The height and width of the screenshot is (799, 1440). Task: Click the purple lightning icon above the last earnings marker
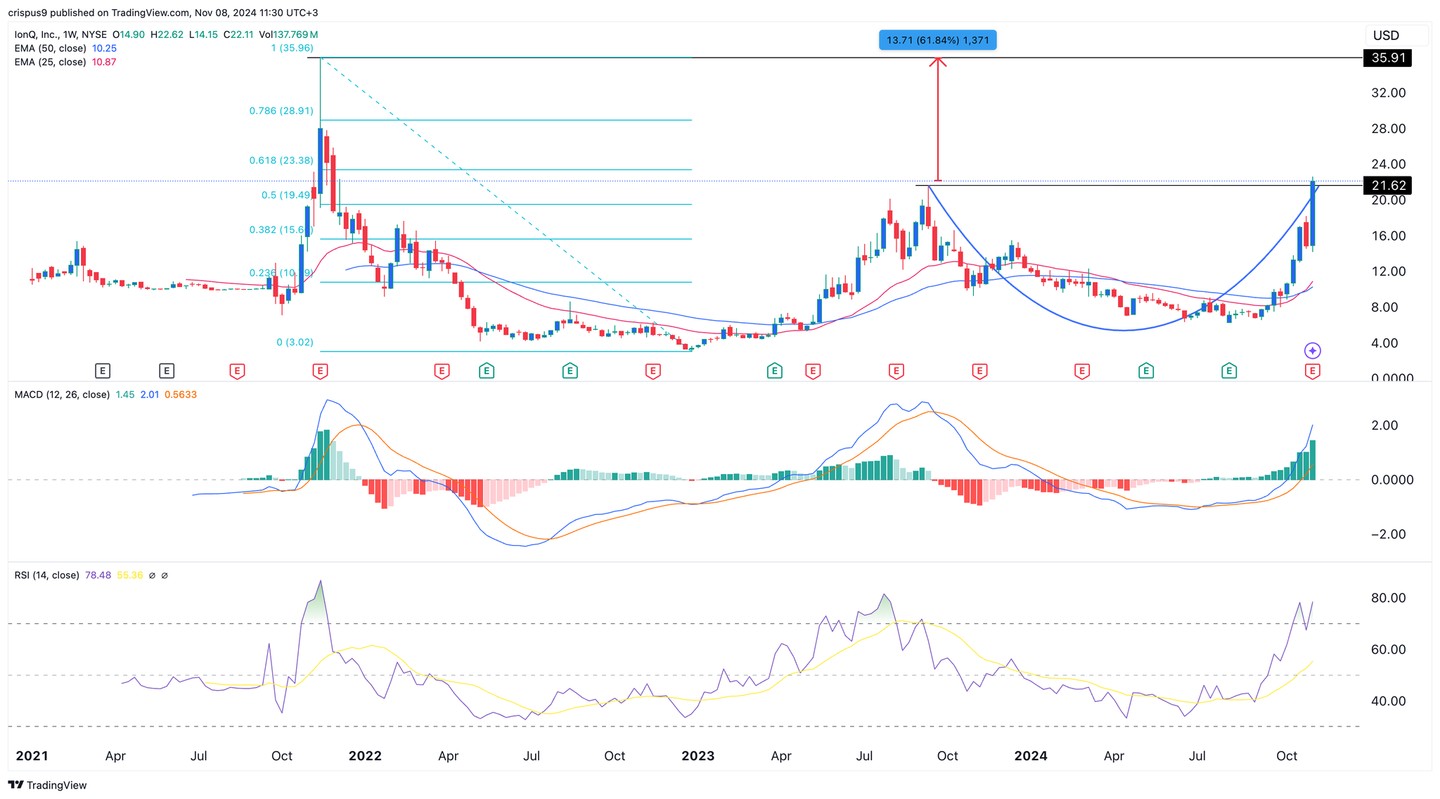click(1312, 350)
